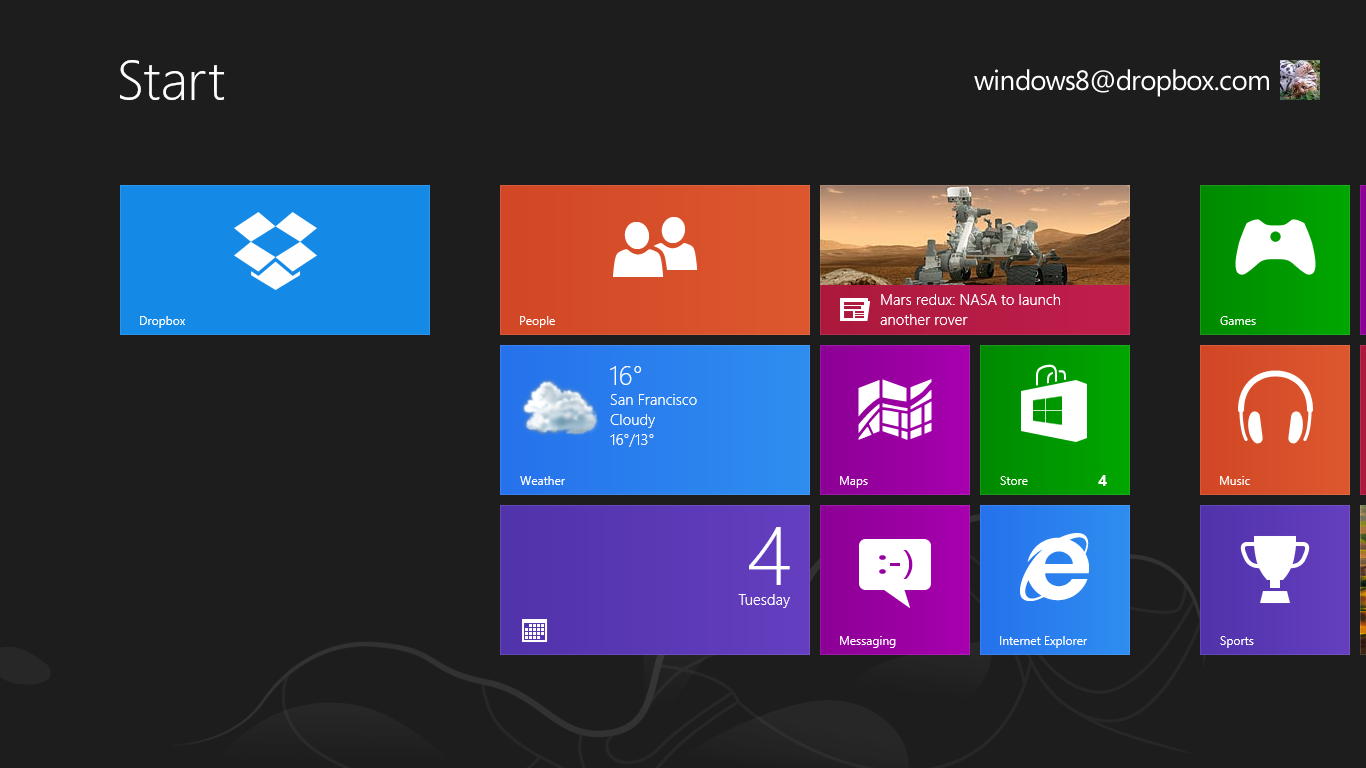Launch the Messaging app tile

[x=895, y=580]
